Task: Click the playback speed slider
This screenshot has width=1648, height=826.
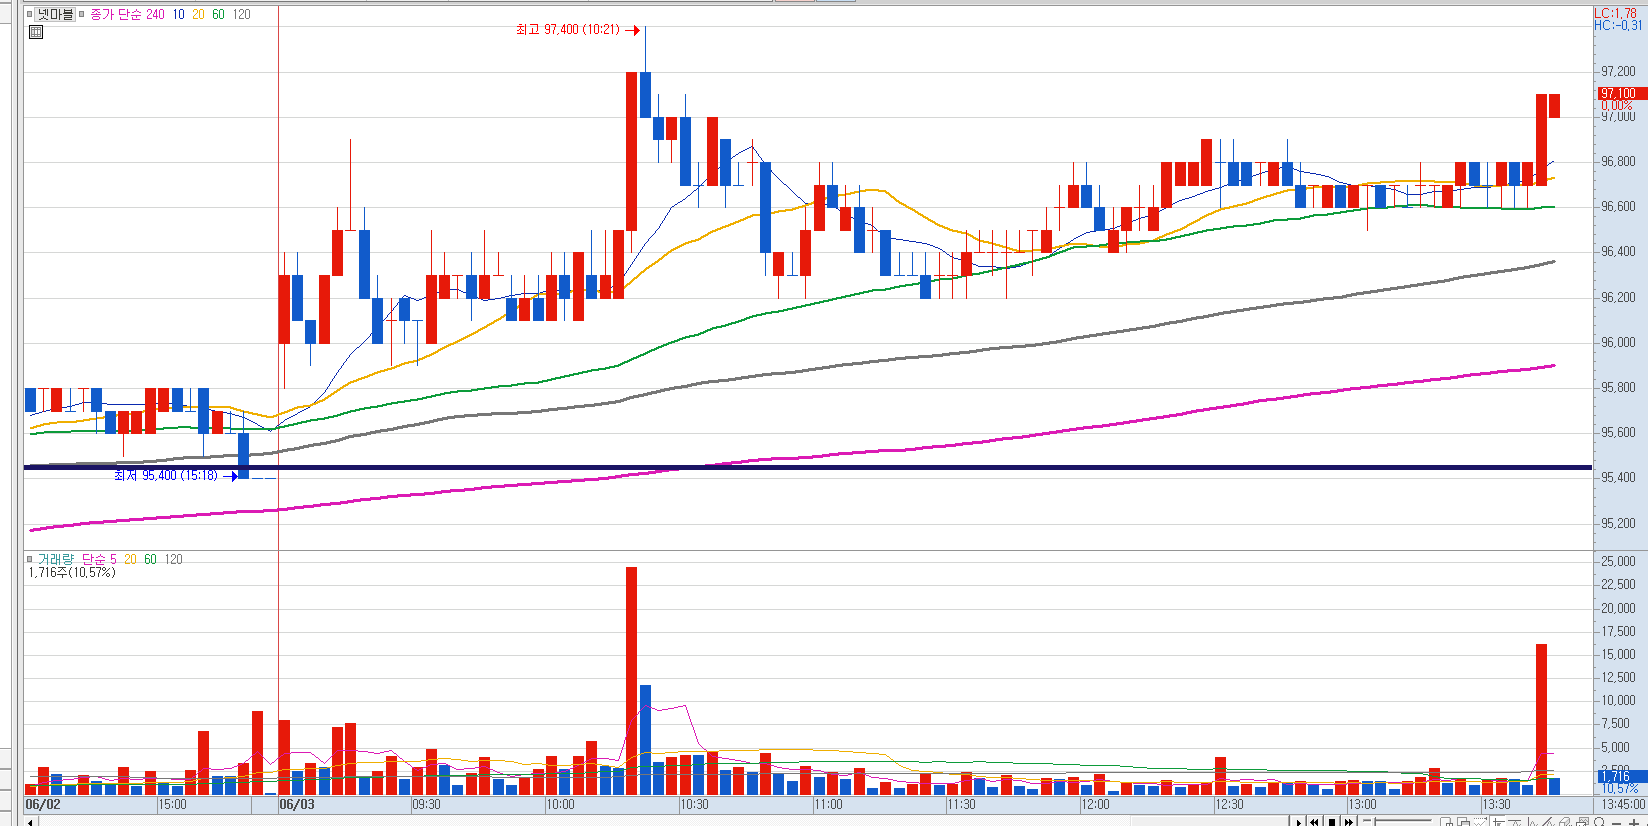Action: point(1397,821)
